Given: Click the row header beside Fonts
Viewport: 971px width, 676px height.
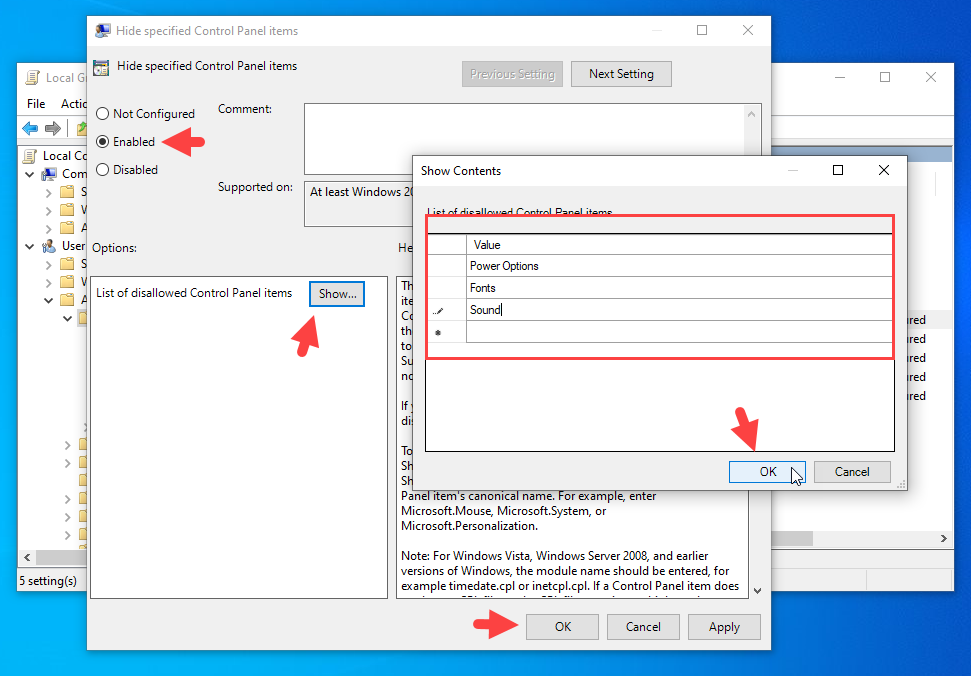Looking at the screenshot, I should (446, 288).
